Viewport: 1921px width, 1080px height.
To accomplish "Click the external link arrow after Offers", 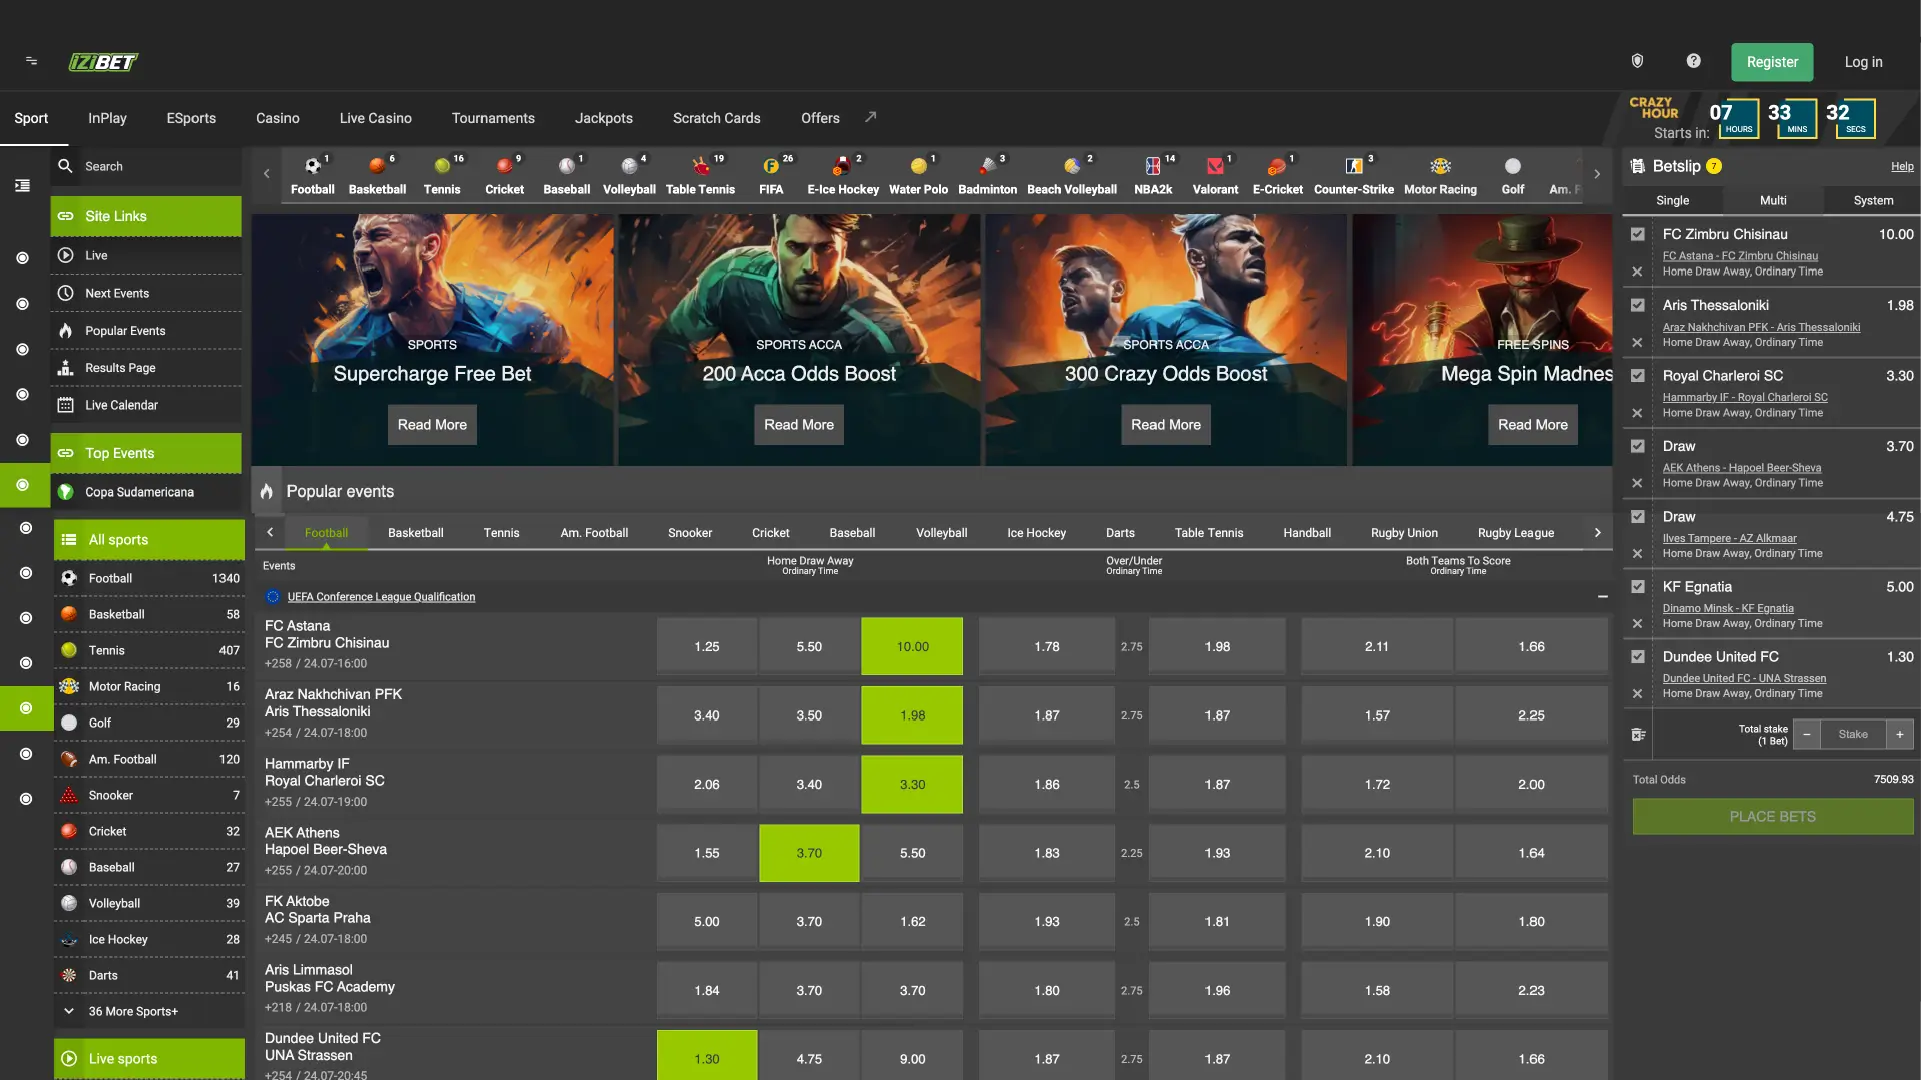I will [x=870, y=117].
